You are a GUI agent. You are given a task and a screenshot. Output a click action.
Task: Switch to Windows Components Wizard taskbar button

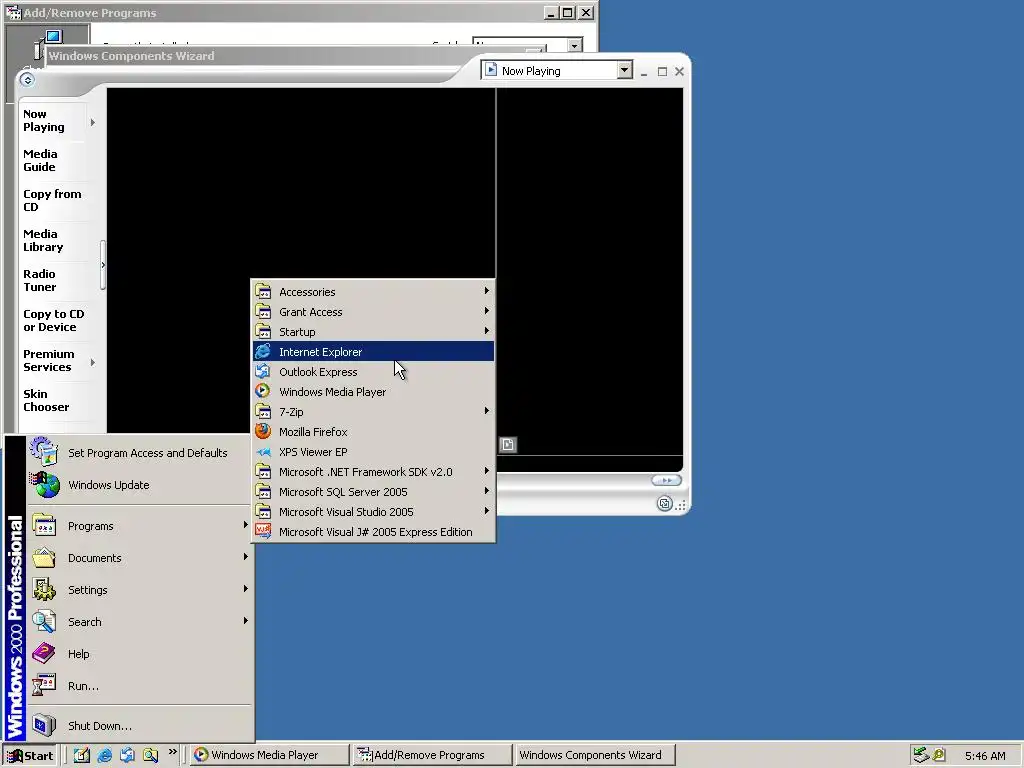594,755
